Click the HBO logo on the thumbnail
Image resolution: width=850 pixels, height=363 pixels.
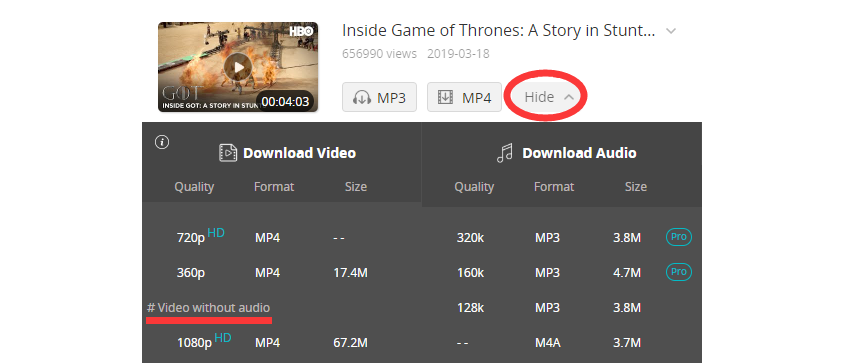click(301, 31)
